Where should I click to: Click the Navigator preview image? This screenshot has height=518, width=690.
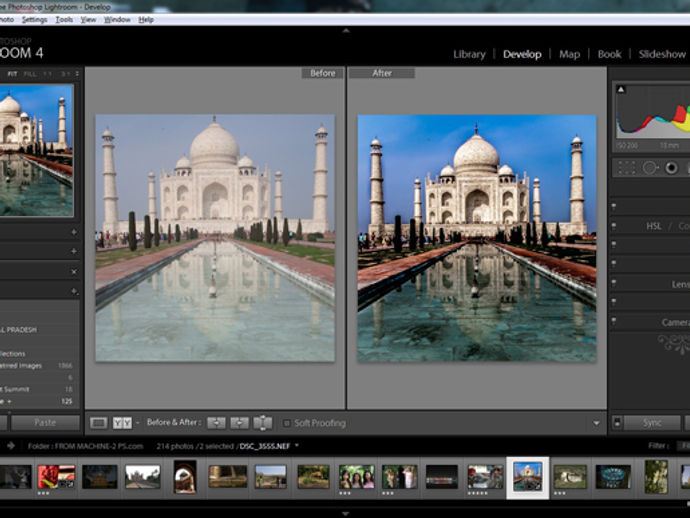pos(36,150)
